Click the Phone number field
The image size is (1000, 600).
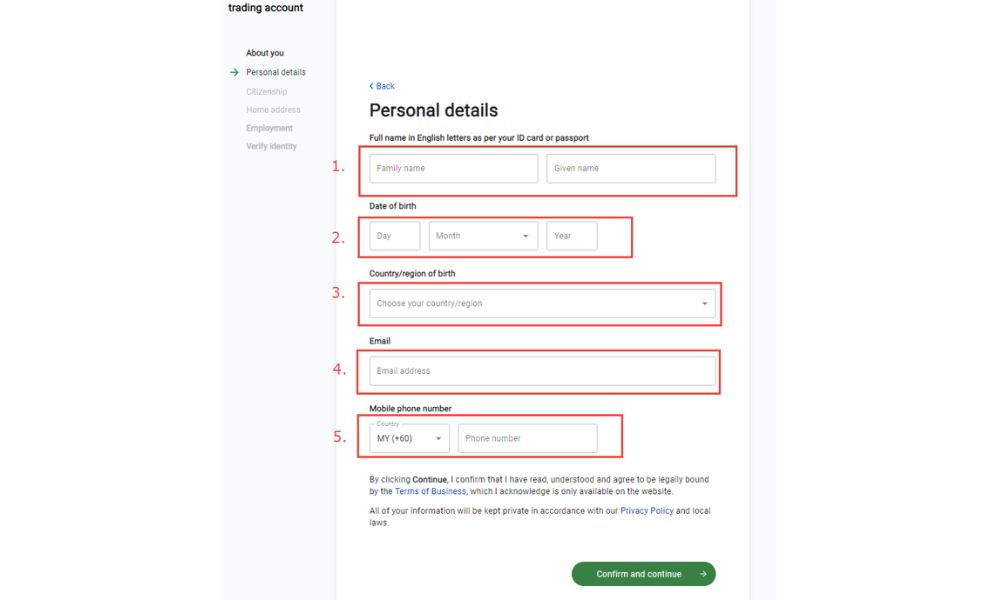click(527, 438)
